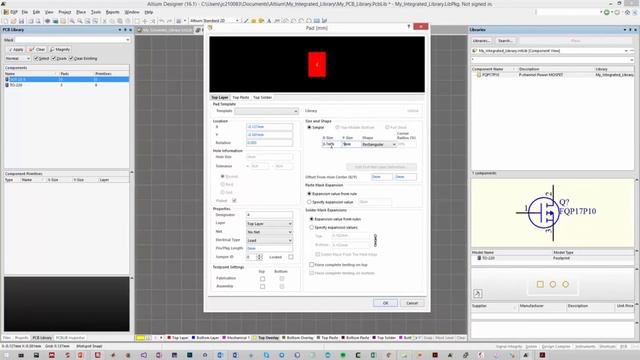Viewport: 640px width, 360px height.
Task: Click the Designator input field
Action: click(x=269, y=215)
